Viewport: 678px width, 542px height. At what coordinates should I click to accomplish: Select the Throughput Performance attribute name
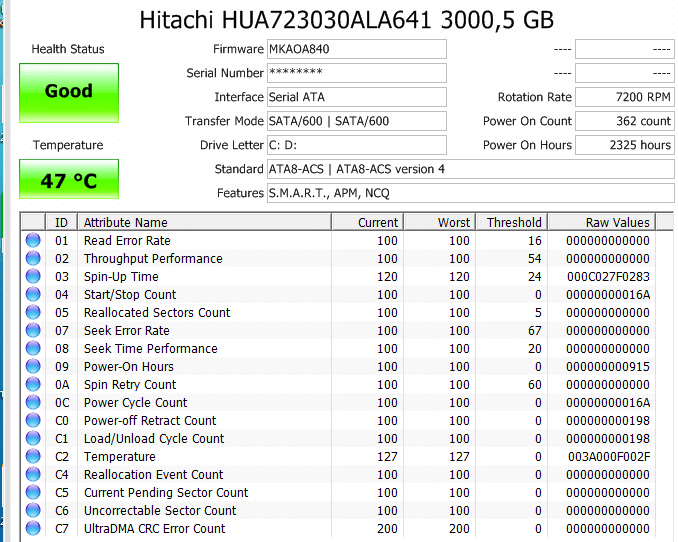(153, 259)
